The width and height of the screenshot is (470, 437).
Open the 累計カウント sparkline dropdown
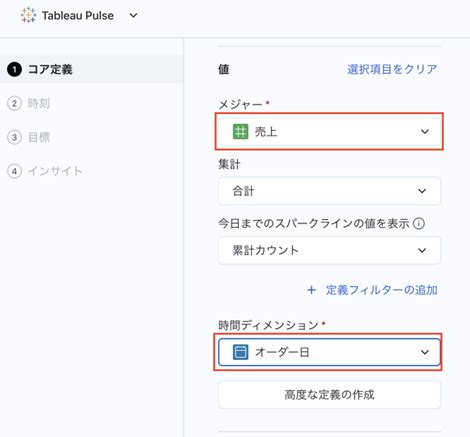(329, 250)
